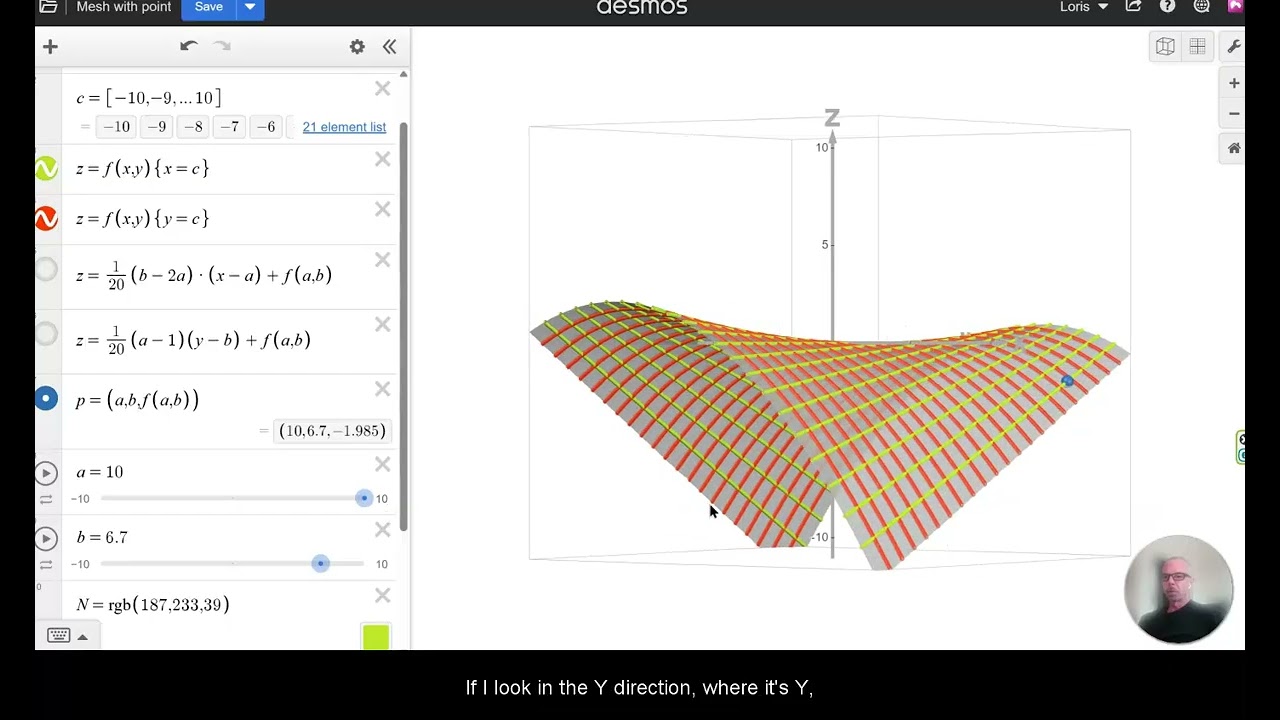
Task: Edit the N = rgb(187,233,39) expression
Action: click(153, 604)
